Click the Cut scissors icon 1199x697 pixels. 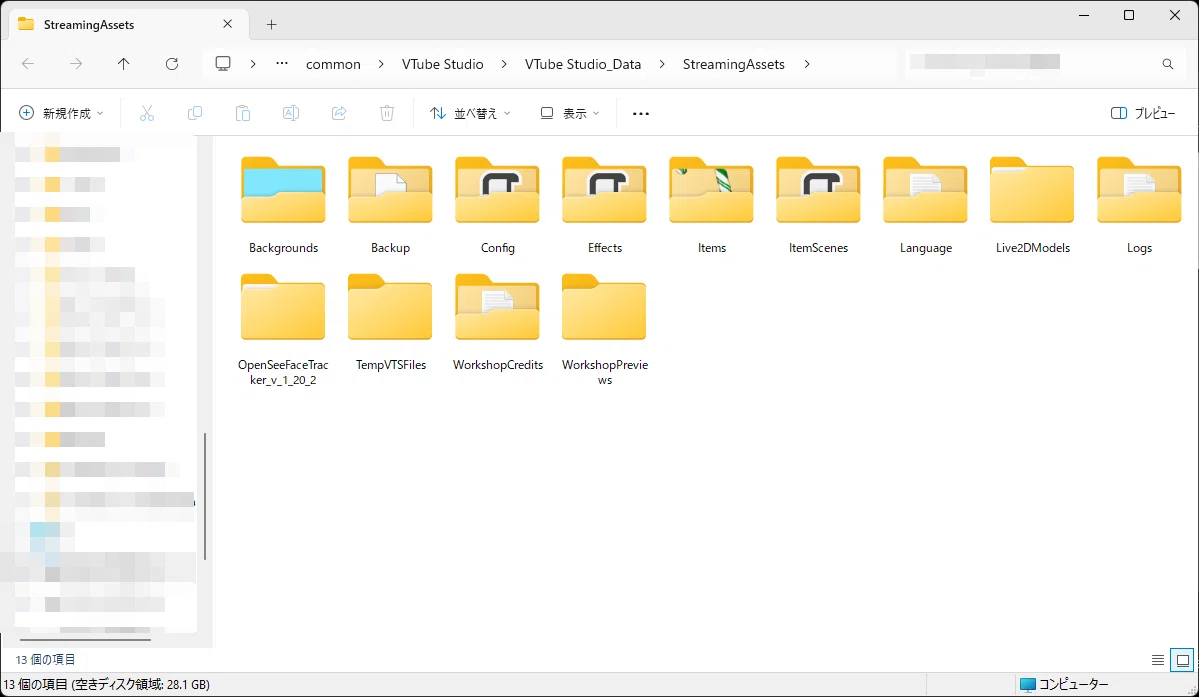point(147,113)
